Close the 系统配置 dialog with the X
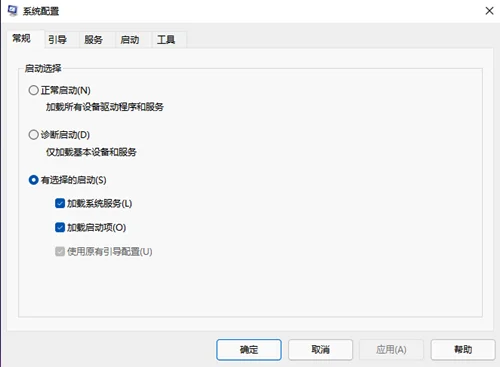The image size is (500, 367). [x=489, y=11]
